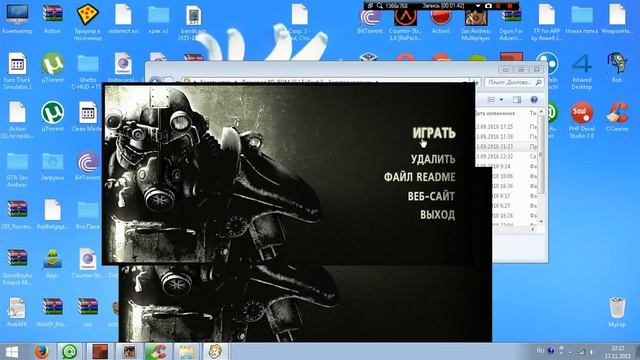Image resolution: width=640 pixels, height=360 pixels.
Task: Switch to Fallout Vault Boy taskbar icon
Action: click(215, 351)
